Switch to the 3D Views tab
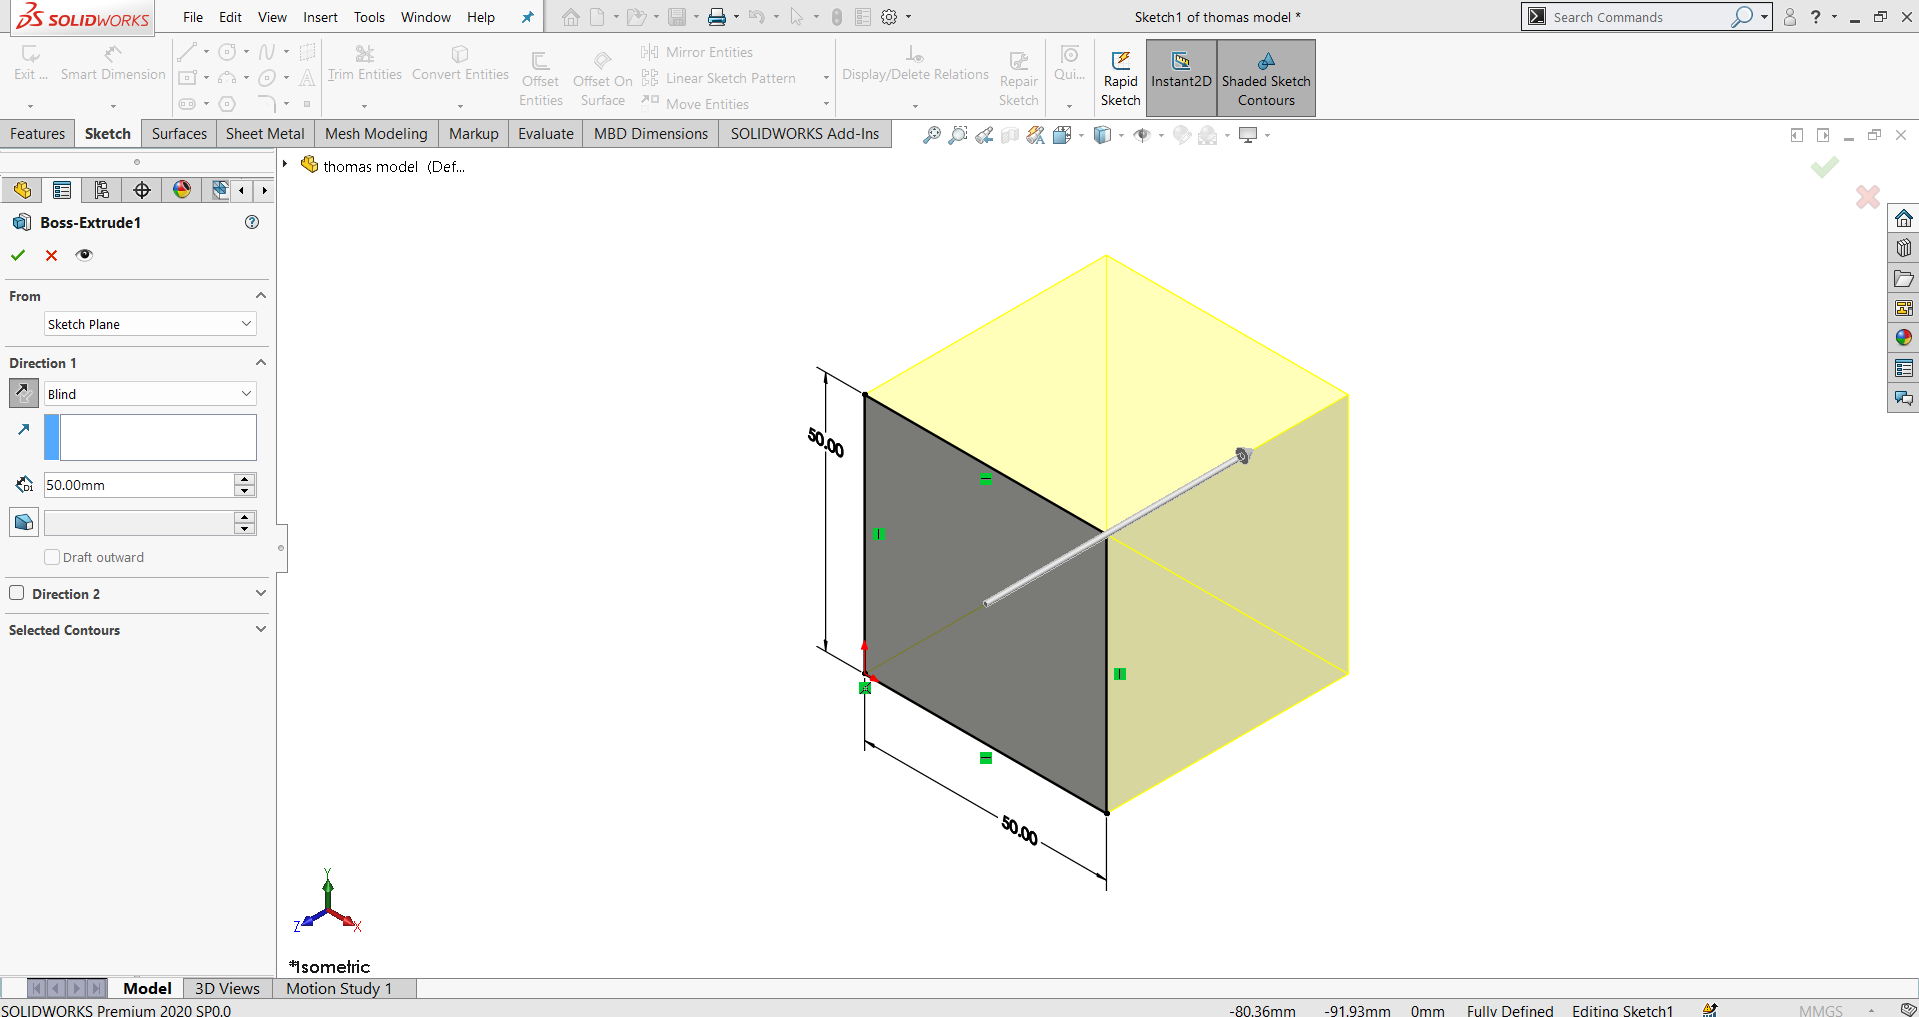This screenshot has width=1919, height=1017. click(227, 988)
